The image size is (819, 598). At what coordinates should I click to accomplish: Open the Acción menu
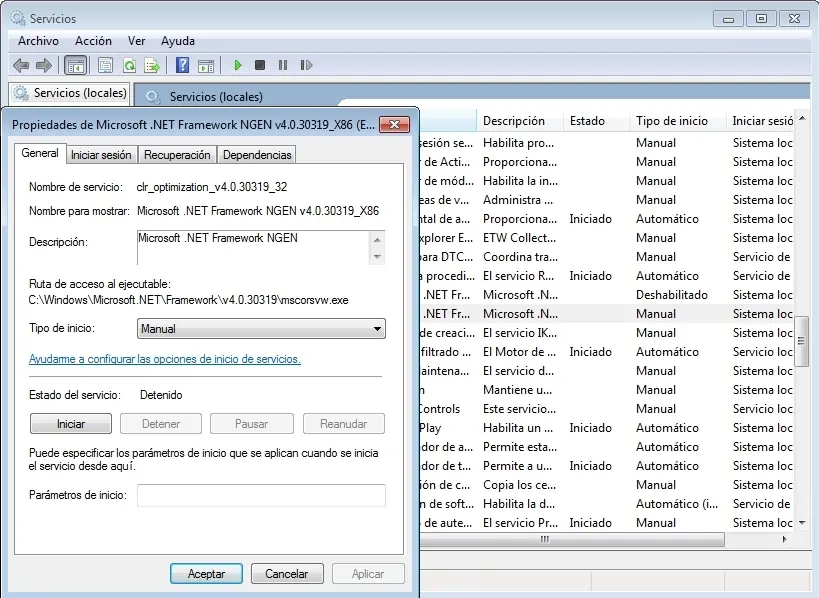(93, 41)
